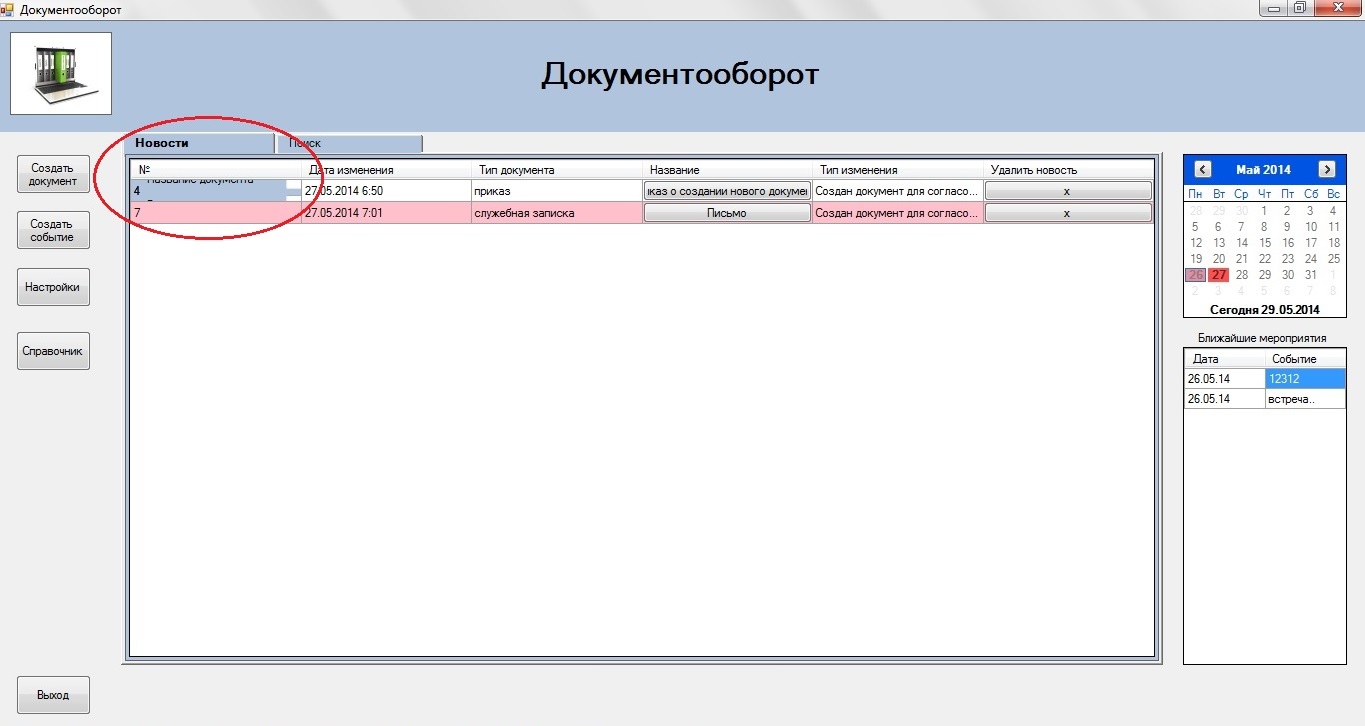Choose day 20 in the calendar

coord(1219,259)
